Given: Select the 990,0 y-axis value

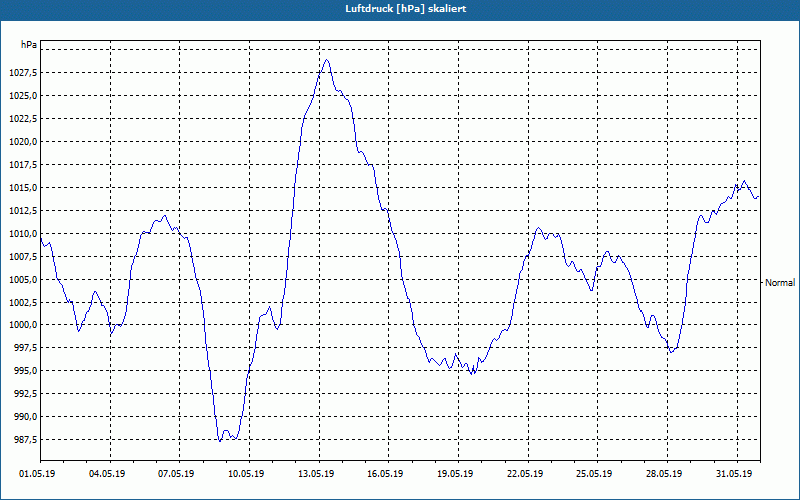Looking at the screenshot, I should [x=26, y=417].
